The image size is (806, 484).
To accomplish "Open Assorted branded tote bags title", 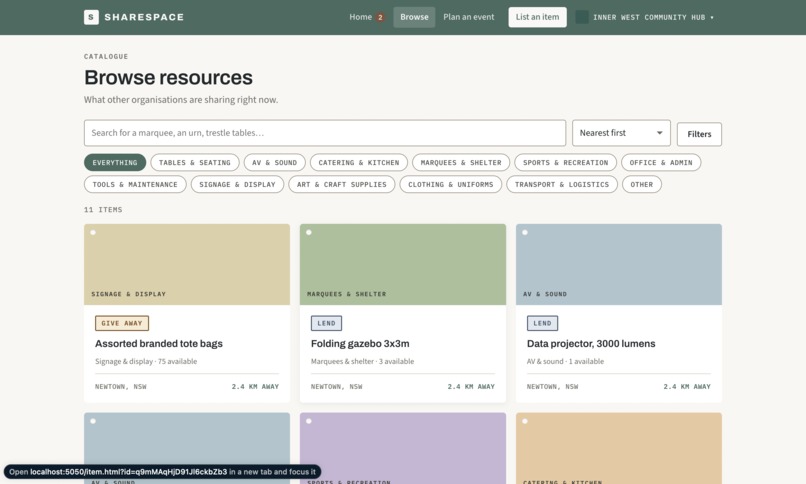I will click(x=159, y=344).
